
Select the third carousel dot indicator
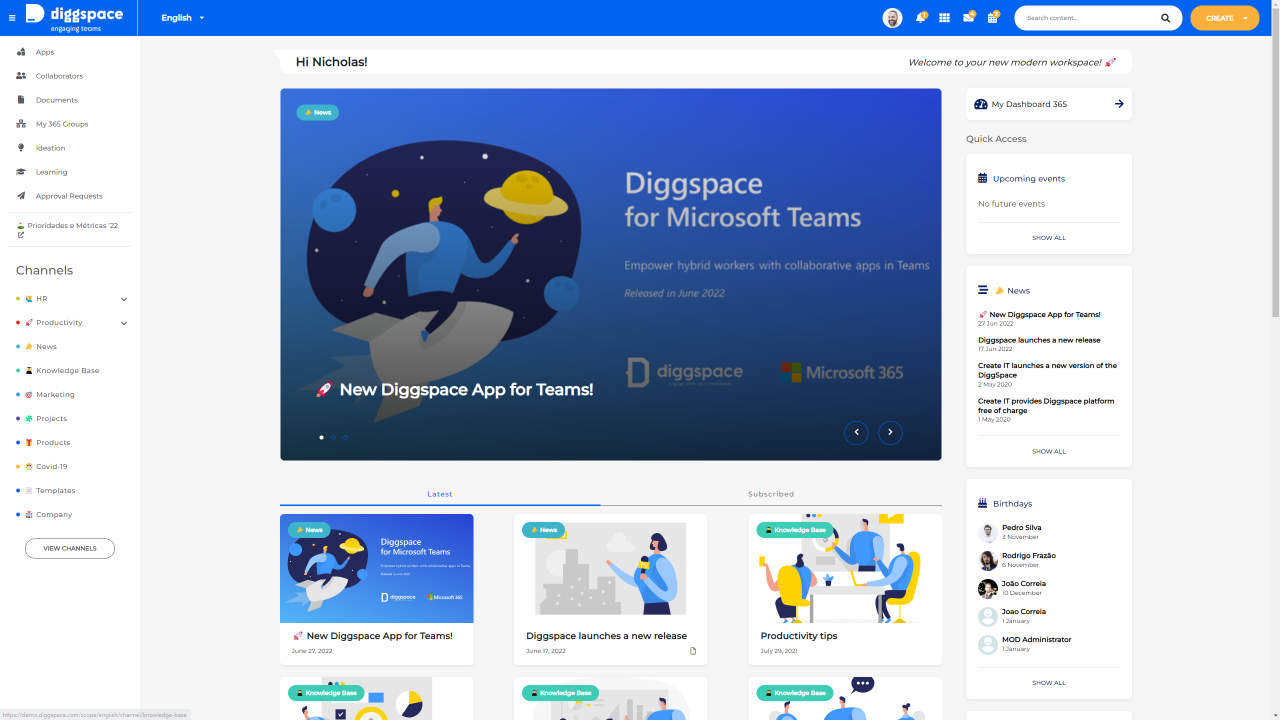(345, 437)
